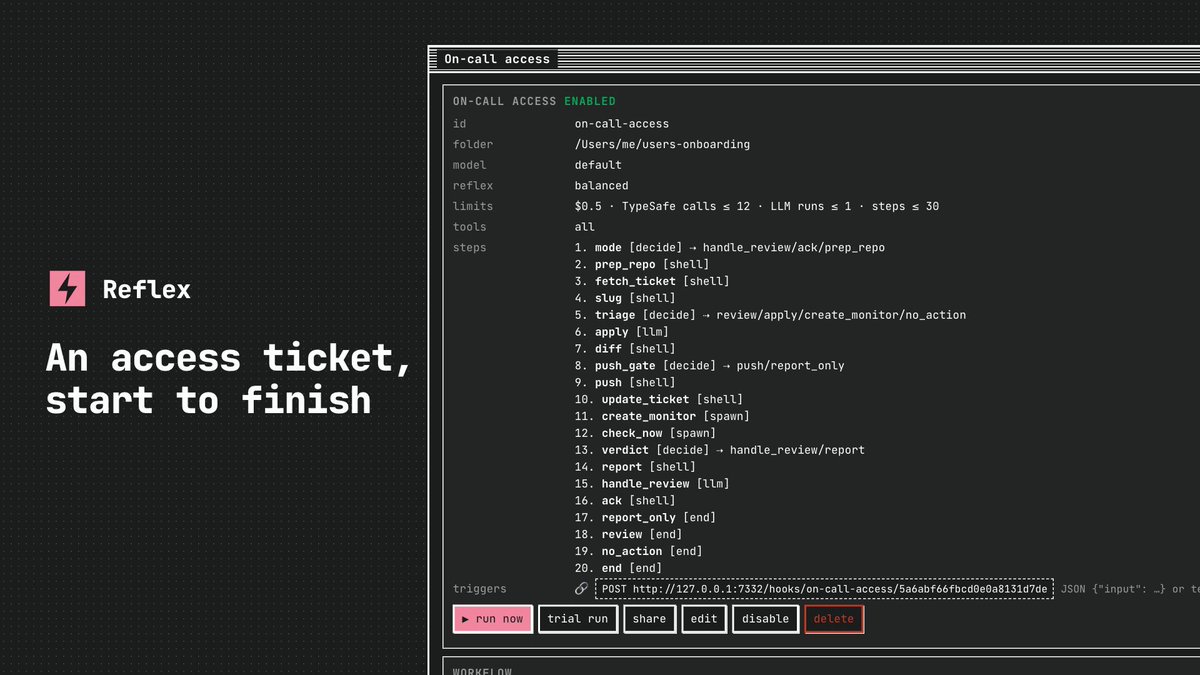Launch a trial run of the workflow
The width and height of the screenshot is (1200, 675).
577,619
